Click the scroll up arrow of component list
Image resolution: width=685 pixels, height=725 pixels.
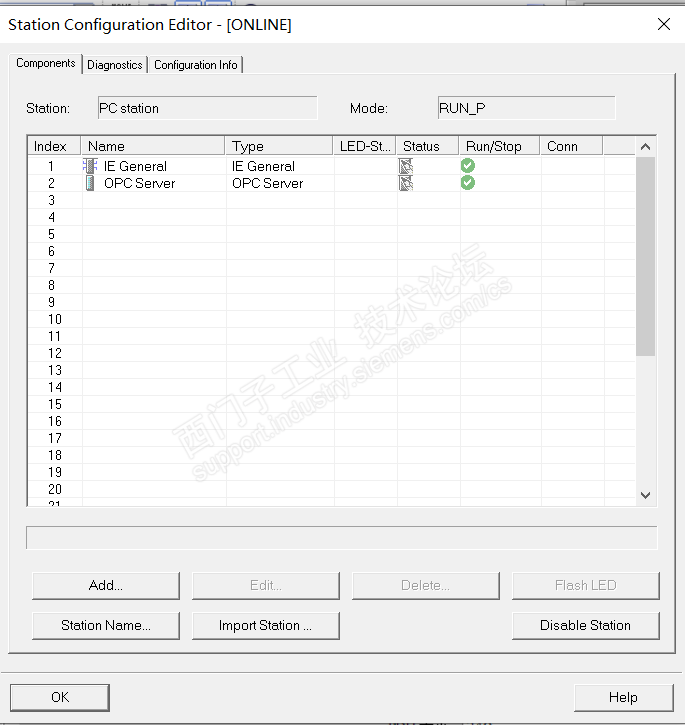(646, 147)
